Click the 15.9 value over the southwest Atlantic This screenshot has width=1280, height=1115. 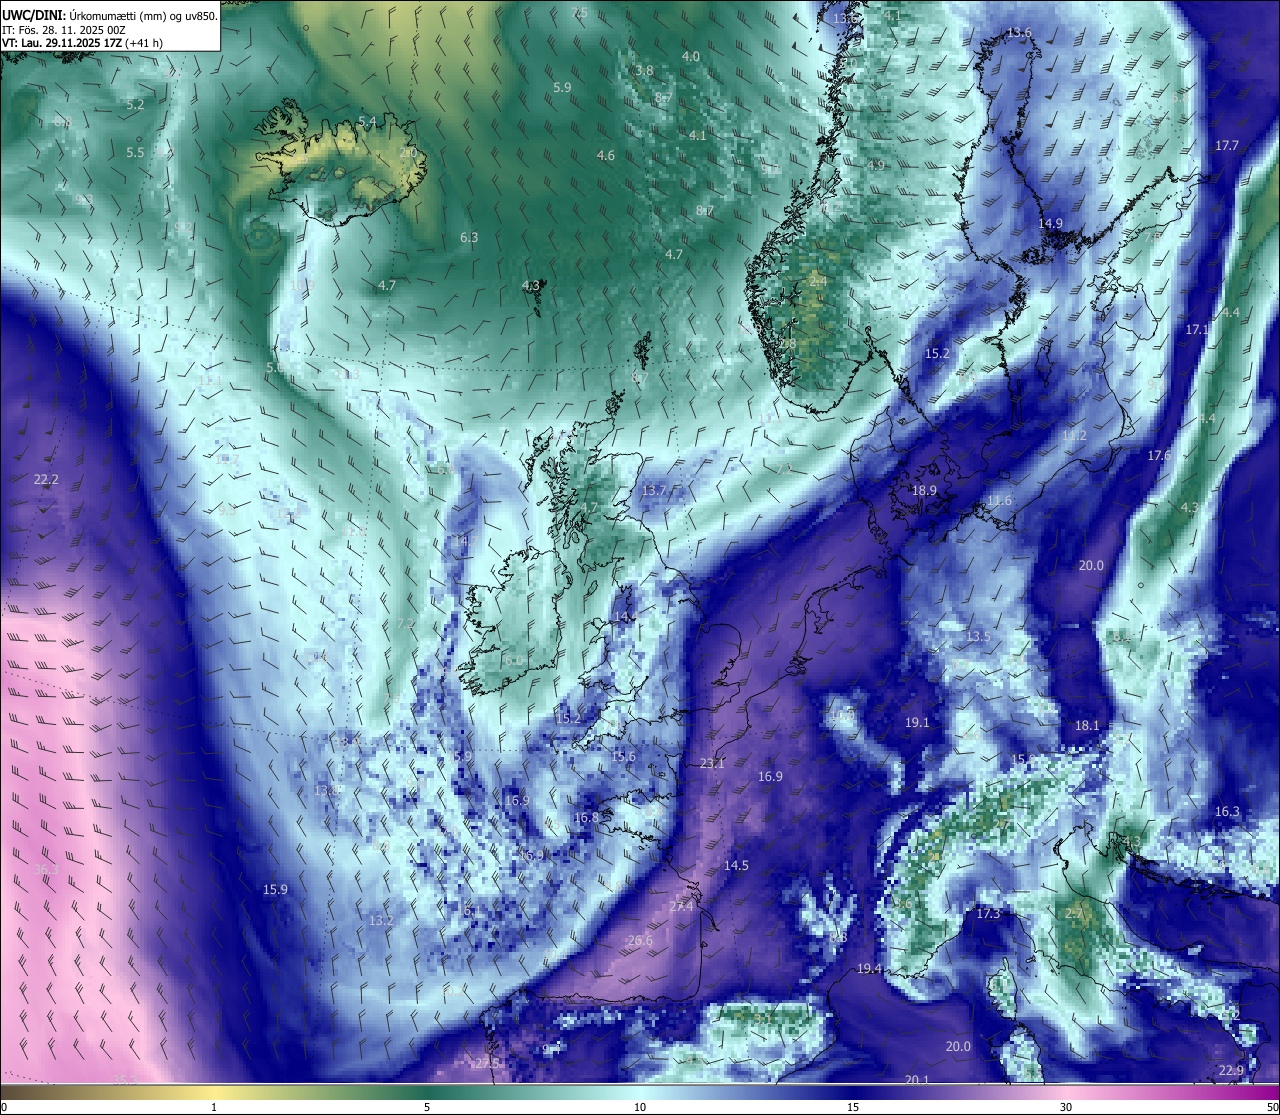coord(275,890)
